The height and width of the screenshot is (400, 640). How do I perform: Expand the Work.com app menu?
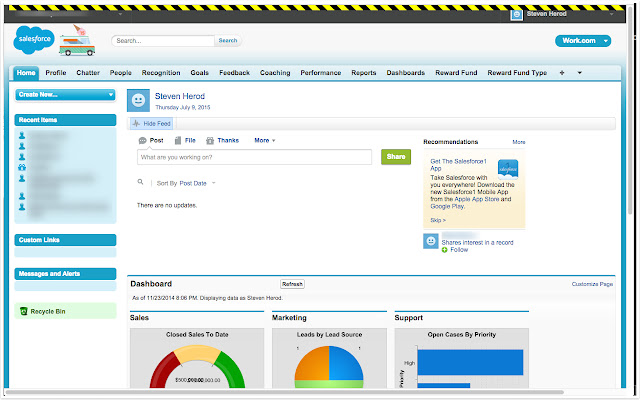582,41
